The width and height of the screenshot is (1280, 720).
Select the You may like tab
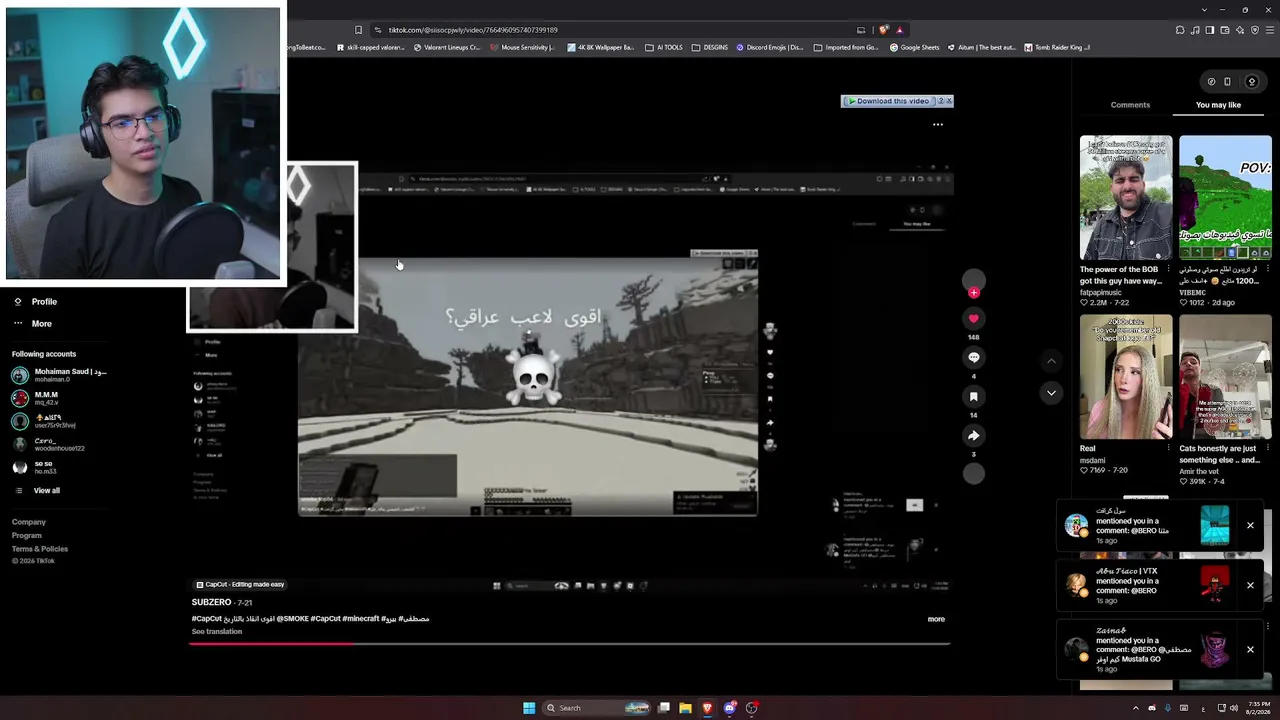pyautogui.click(x=1218, y=105)
